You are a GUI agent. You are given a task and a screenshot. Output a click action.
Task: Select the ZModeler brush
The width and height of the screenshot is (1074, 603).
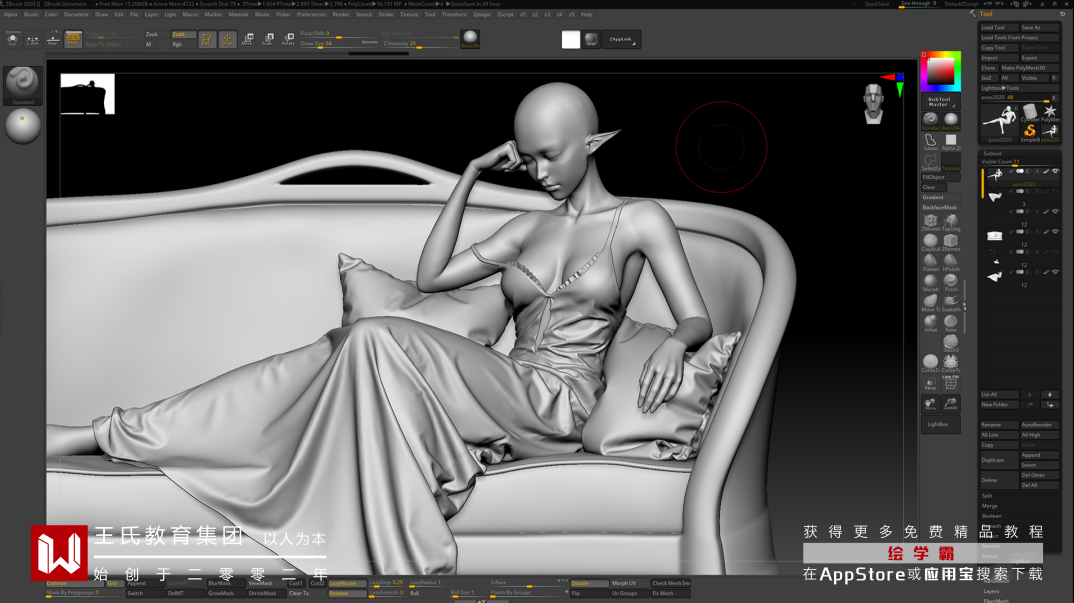pos(930,222)
